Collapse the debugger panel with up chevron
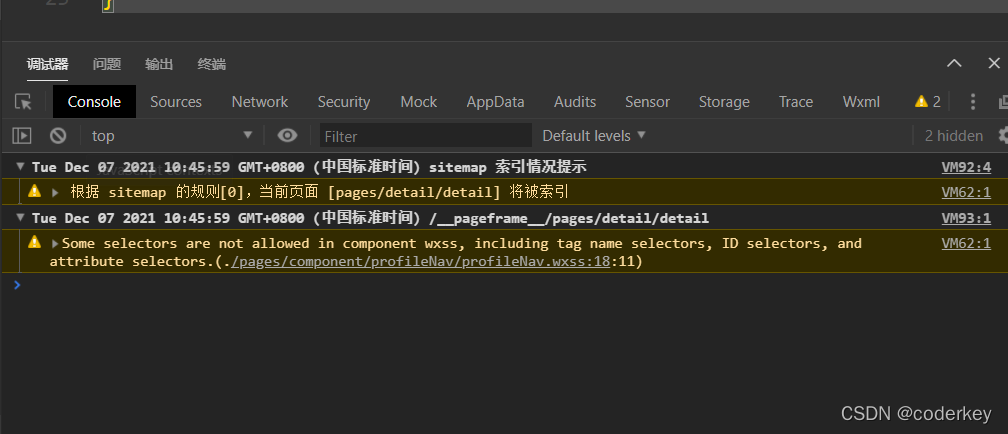Viewport: 1008px width, 434px height. click(x=955, y=63)
